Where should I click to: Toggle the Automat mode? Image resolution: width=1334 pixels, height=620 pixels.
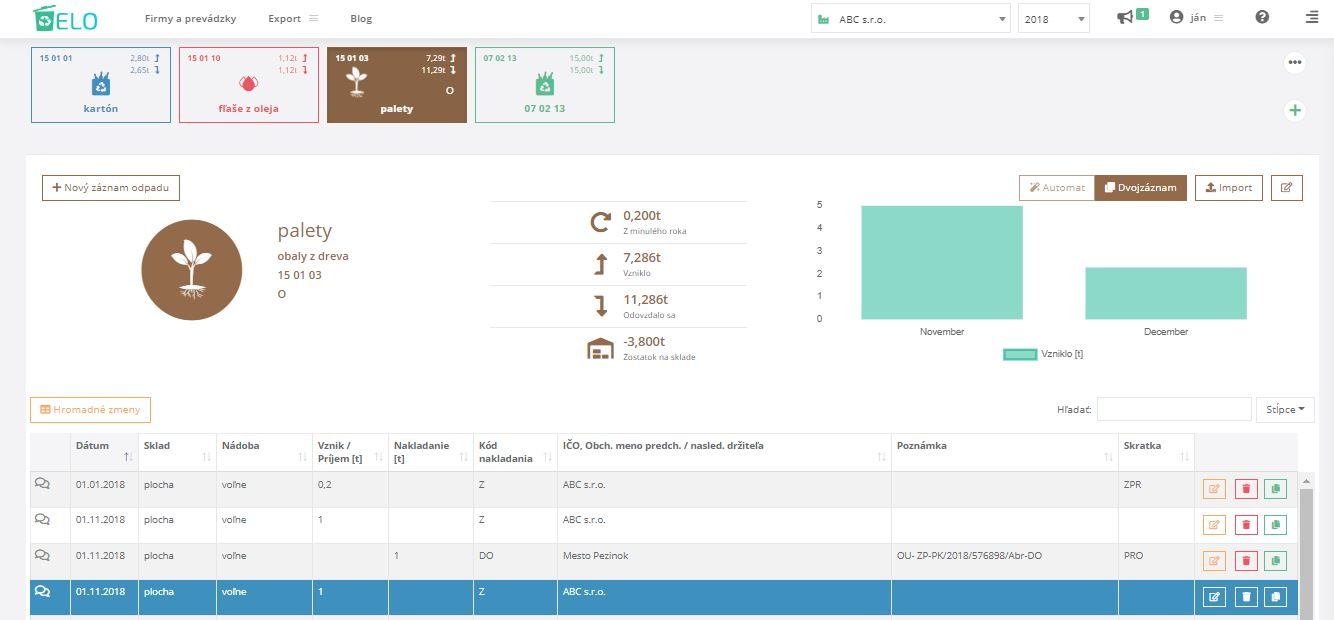point(1057,188)
